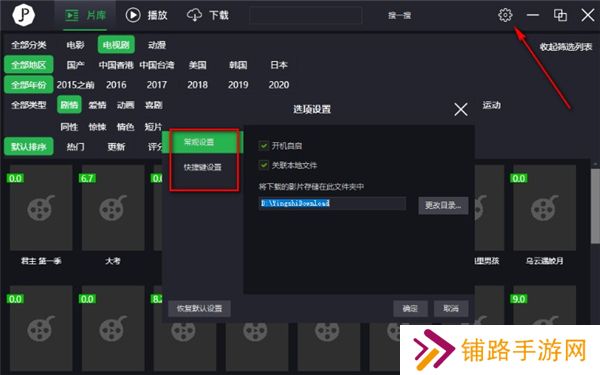Select the 片库 library tab
The height and width of the screenshot is (375, 600).
[x=85, y=15]
